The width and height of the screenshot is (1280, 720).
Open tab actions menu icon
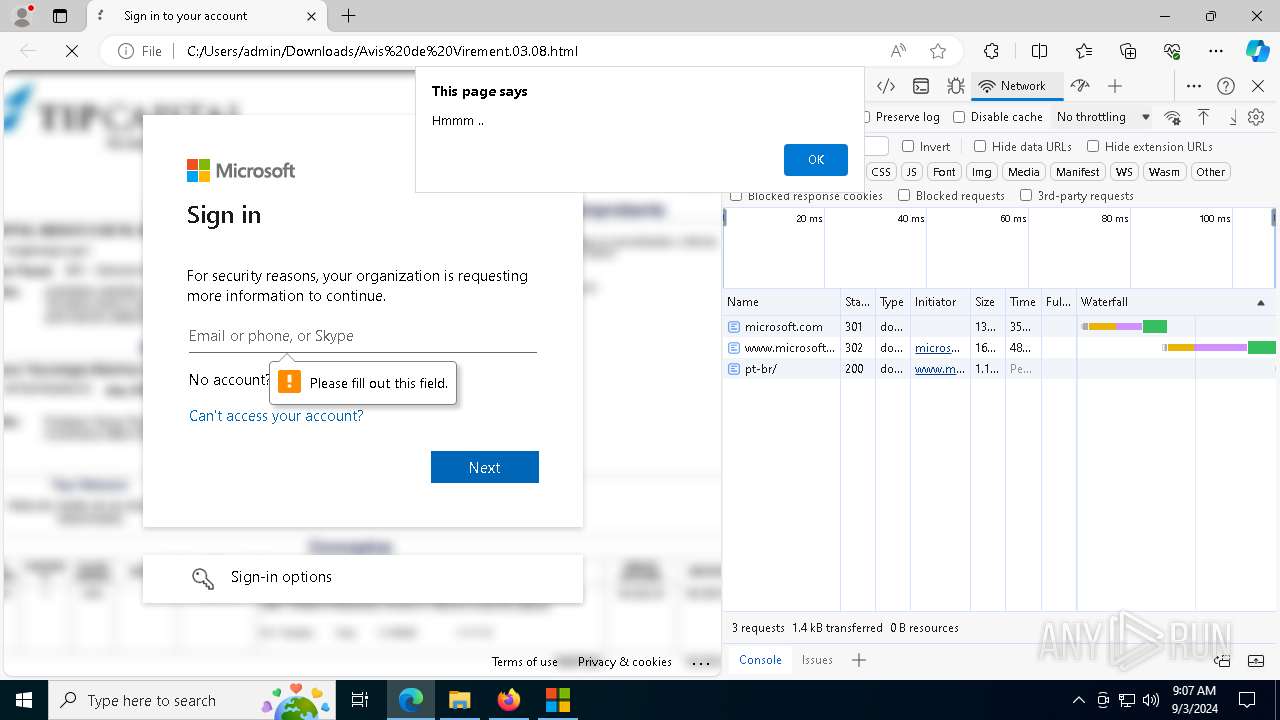pos(60,16)
